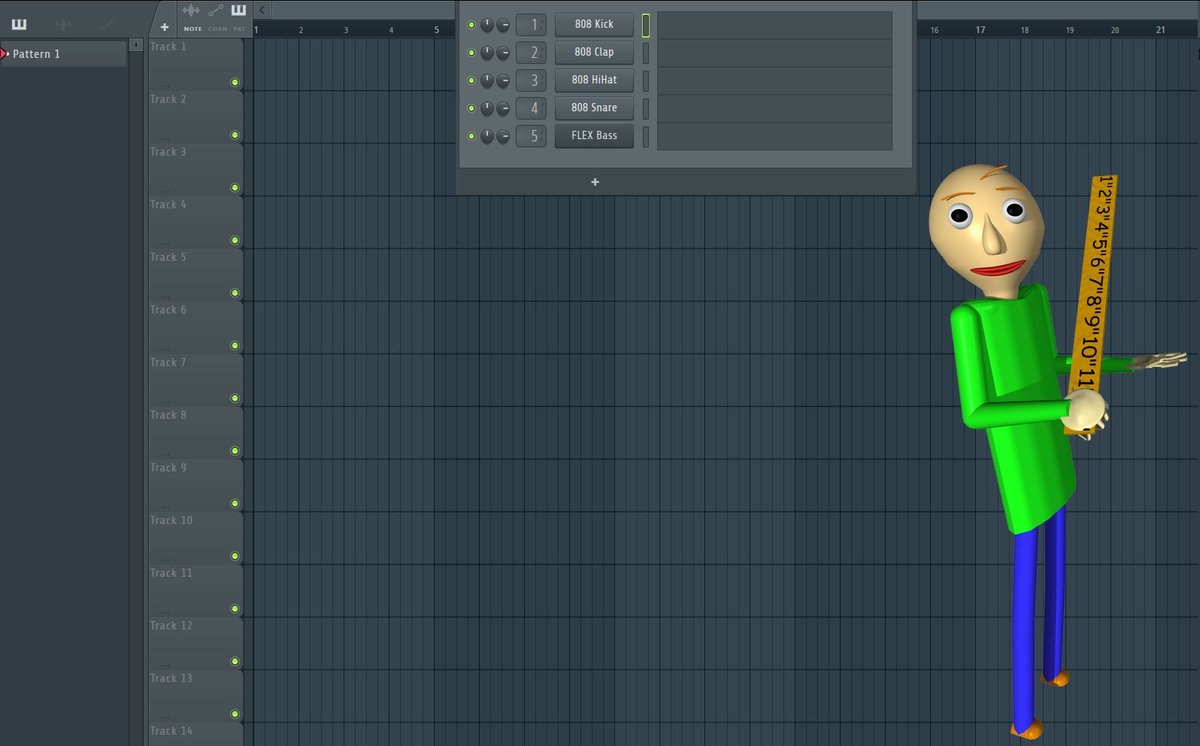Select the Track 13 header
This screenshot has height=746, width=1200.
coord(195,694)
